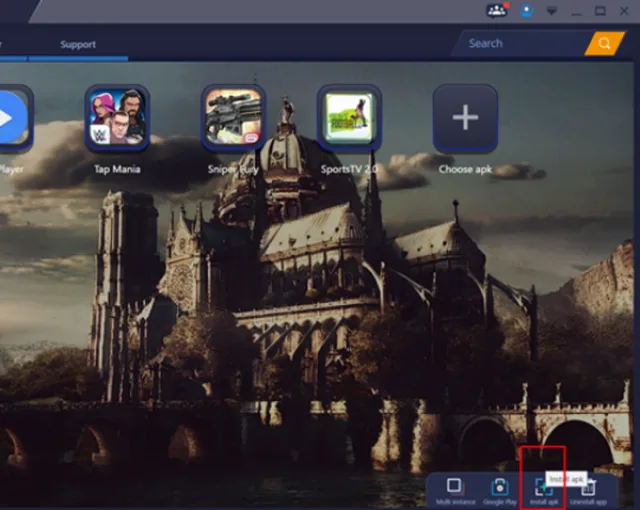Screen dimensions: 640x510
Task: Click the orange search magnifier button
Action: [604, 43]
